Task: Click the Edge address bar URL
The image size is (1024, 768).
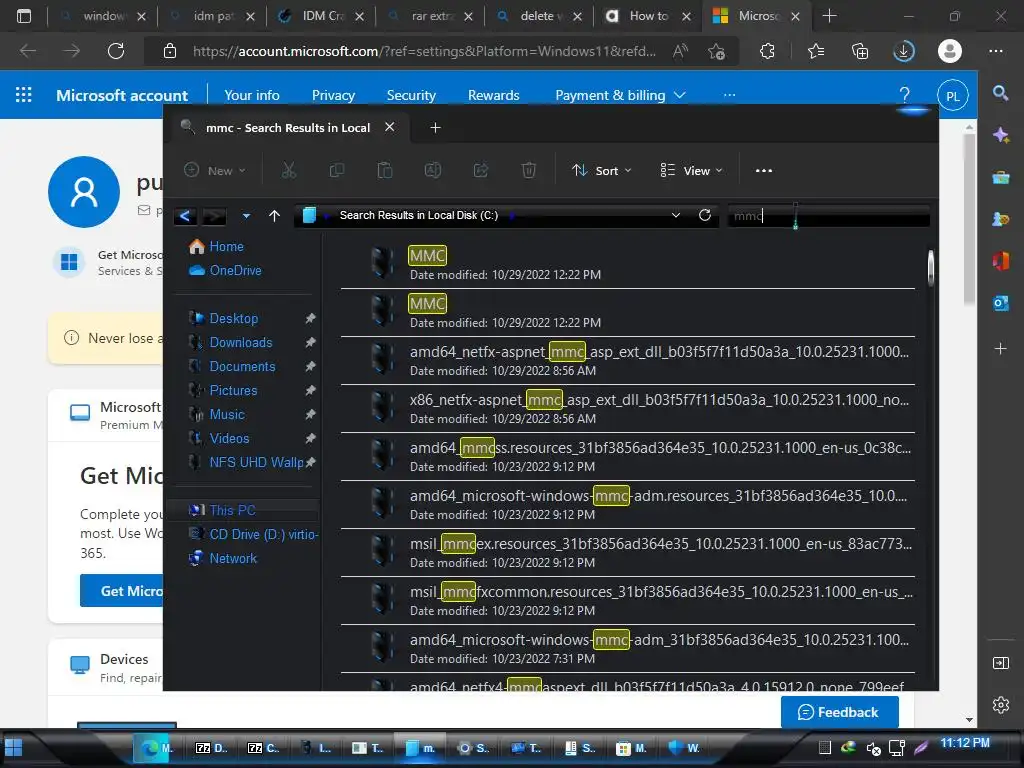Action: (x=424, y=51)
